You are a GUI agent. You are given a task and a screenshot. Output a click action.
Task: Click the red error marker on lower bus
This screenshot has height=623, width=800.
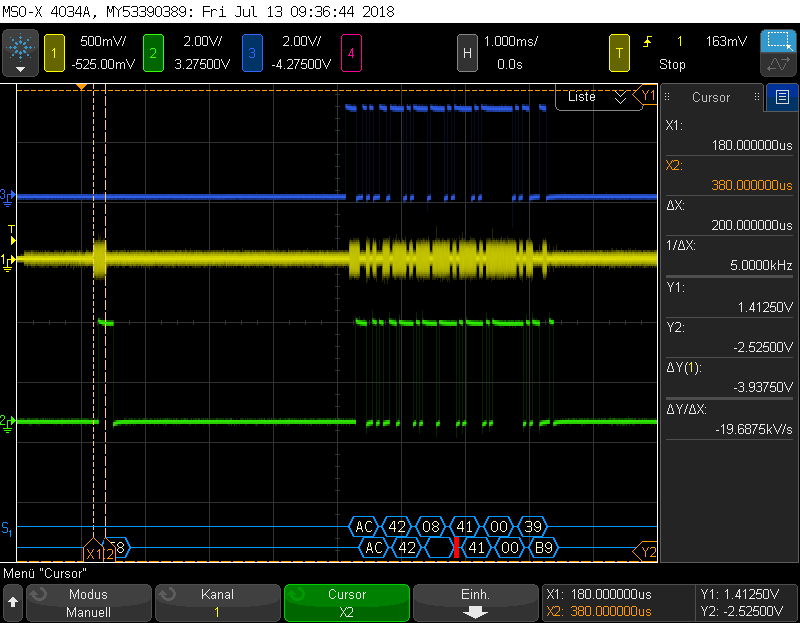tap(456, 547)
